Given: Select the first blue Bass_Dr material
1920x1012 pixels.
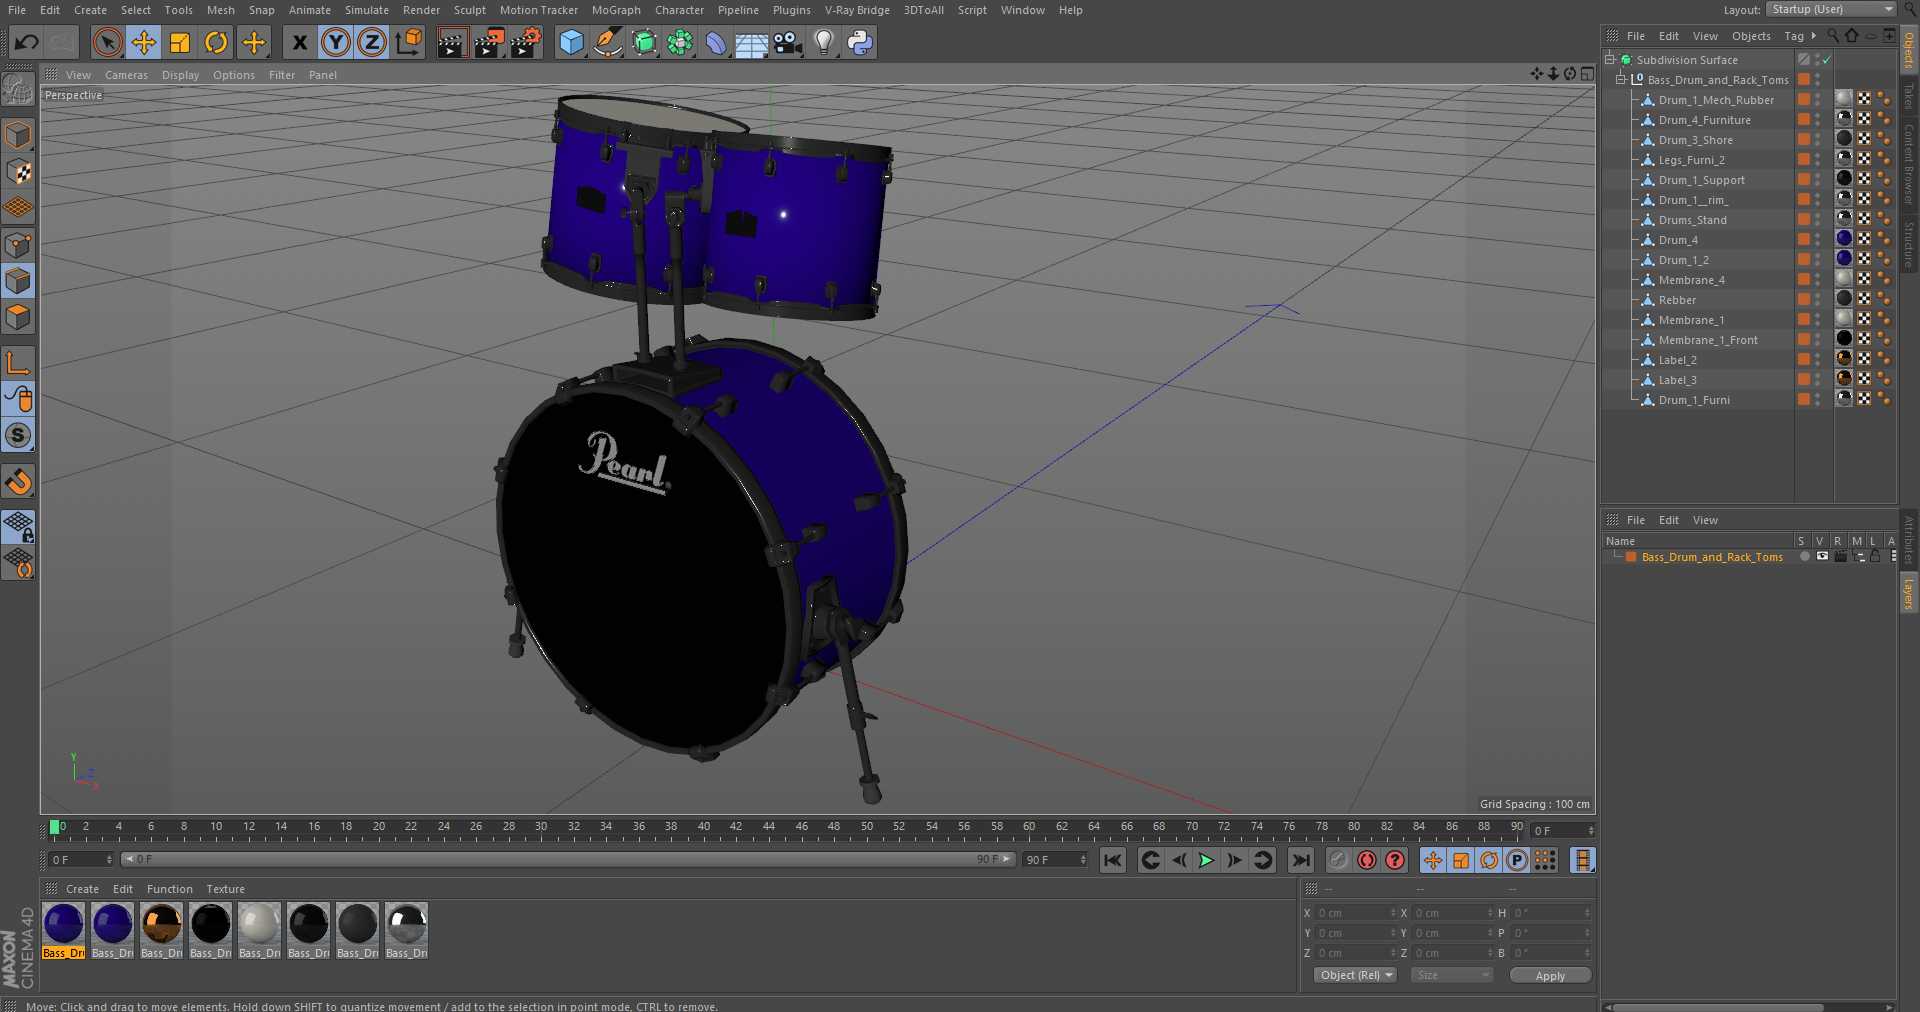Looking at the screenshot, I should 64,931.
